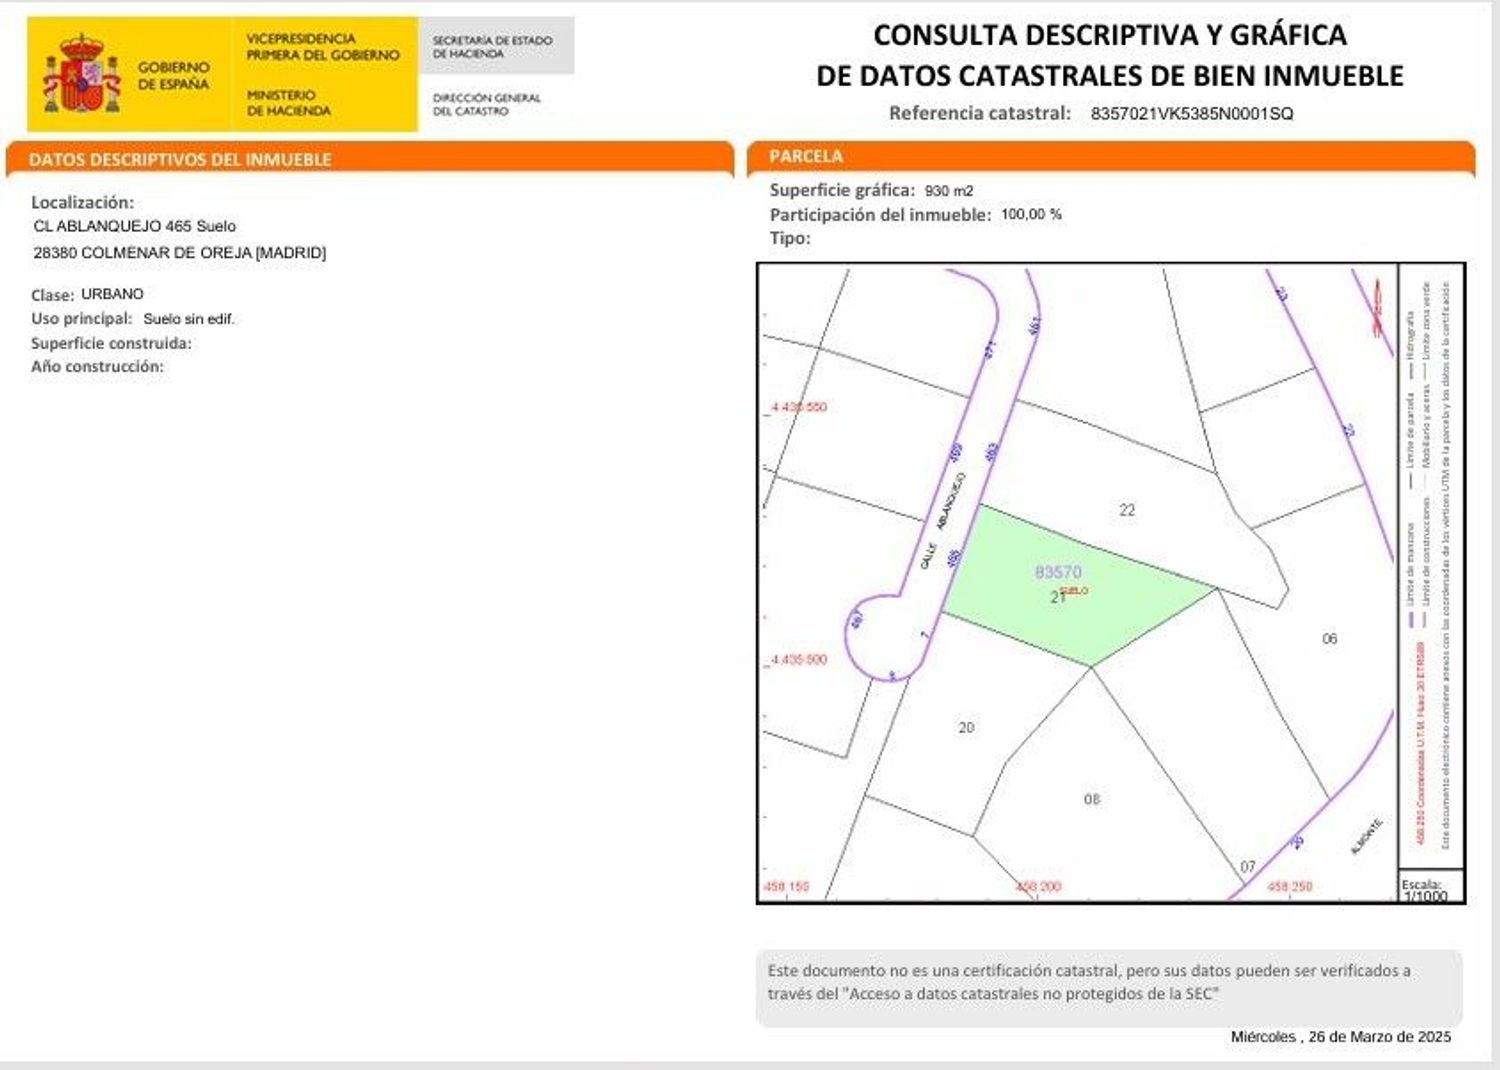Select "28380 COLMENAR DE OREJA [MADRID]"
Screen dimensions: 1500x1070
[x=180, y=253]
